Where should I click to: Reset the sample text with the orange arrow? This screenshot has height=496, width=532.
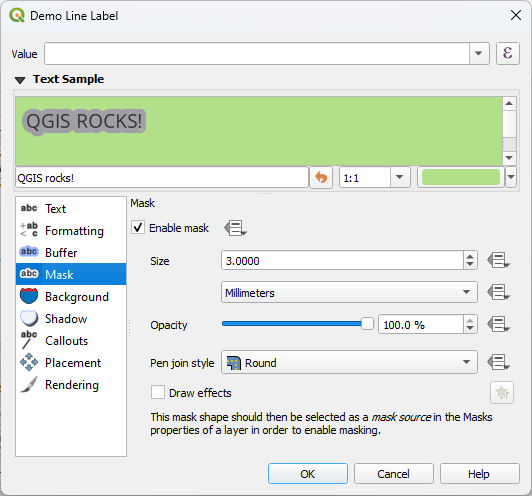321,177
